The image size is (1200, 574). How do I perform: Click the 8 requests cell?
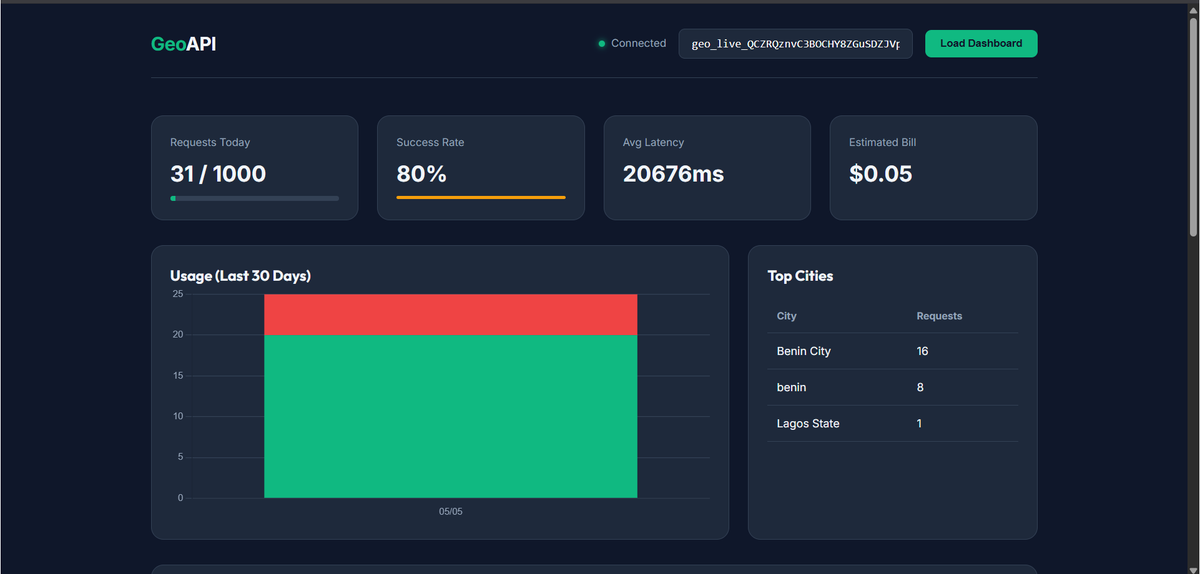[x=920, y=387]
